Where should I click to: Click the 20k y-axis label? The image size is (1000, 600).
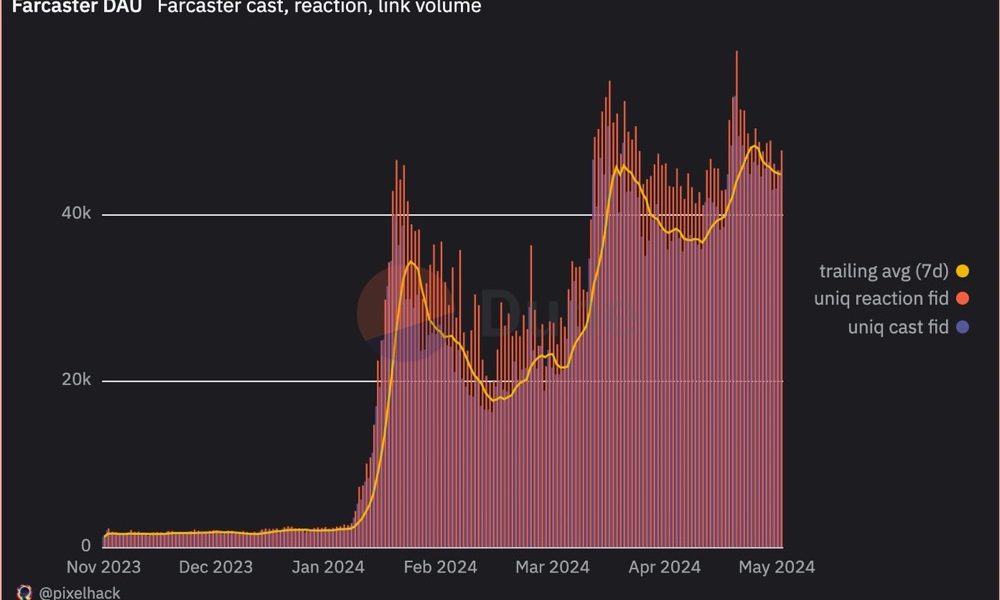77,380
